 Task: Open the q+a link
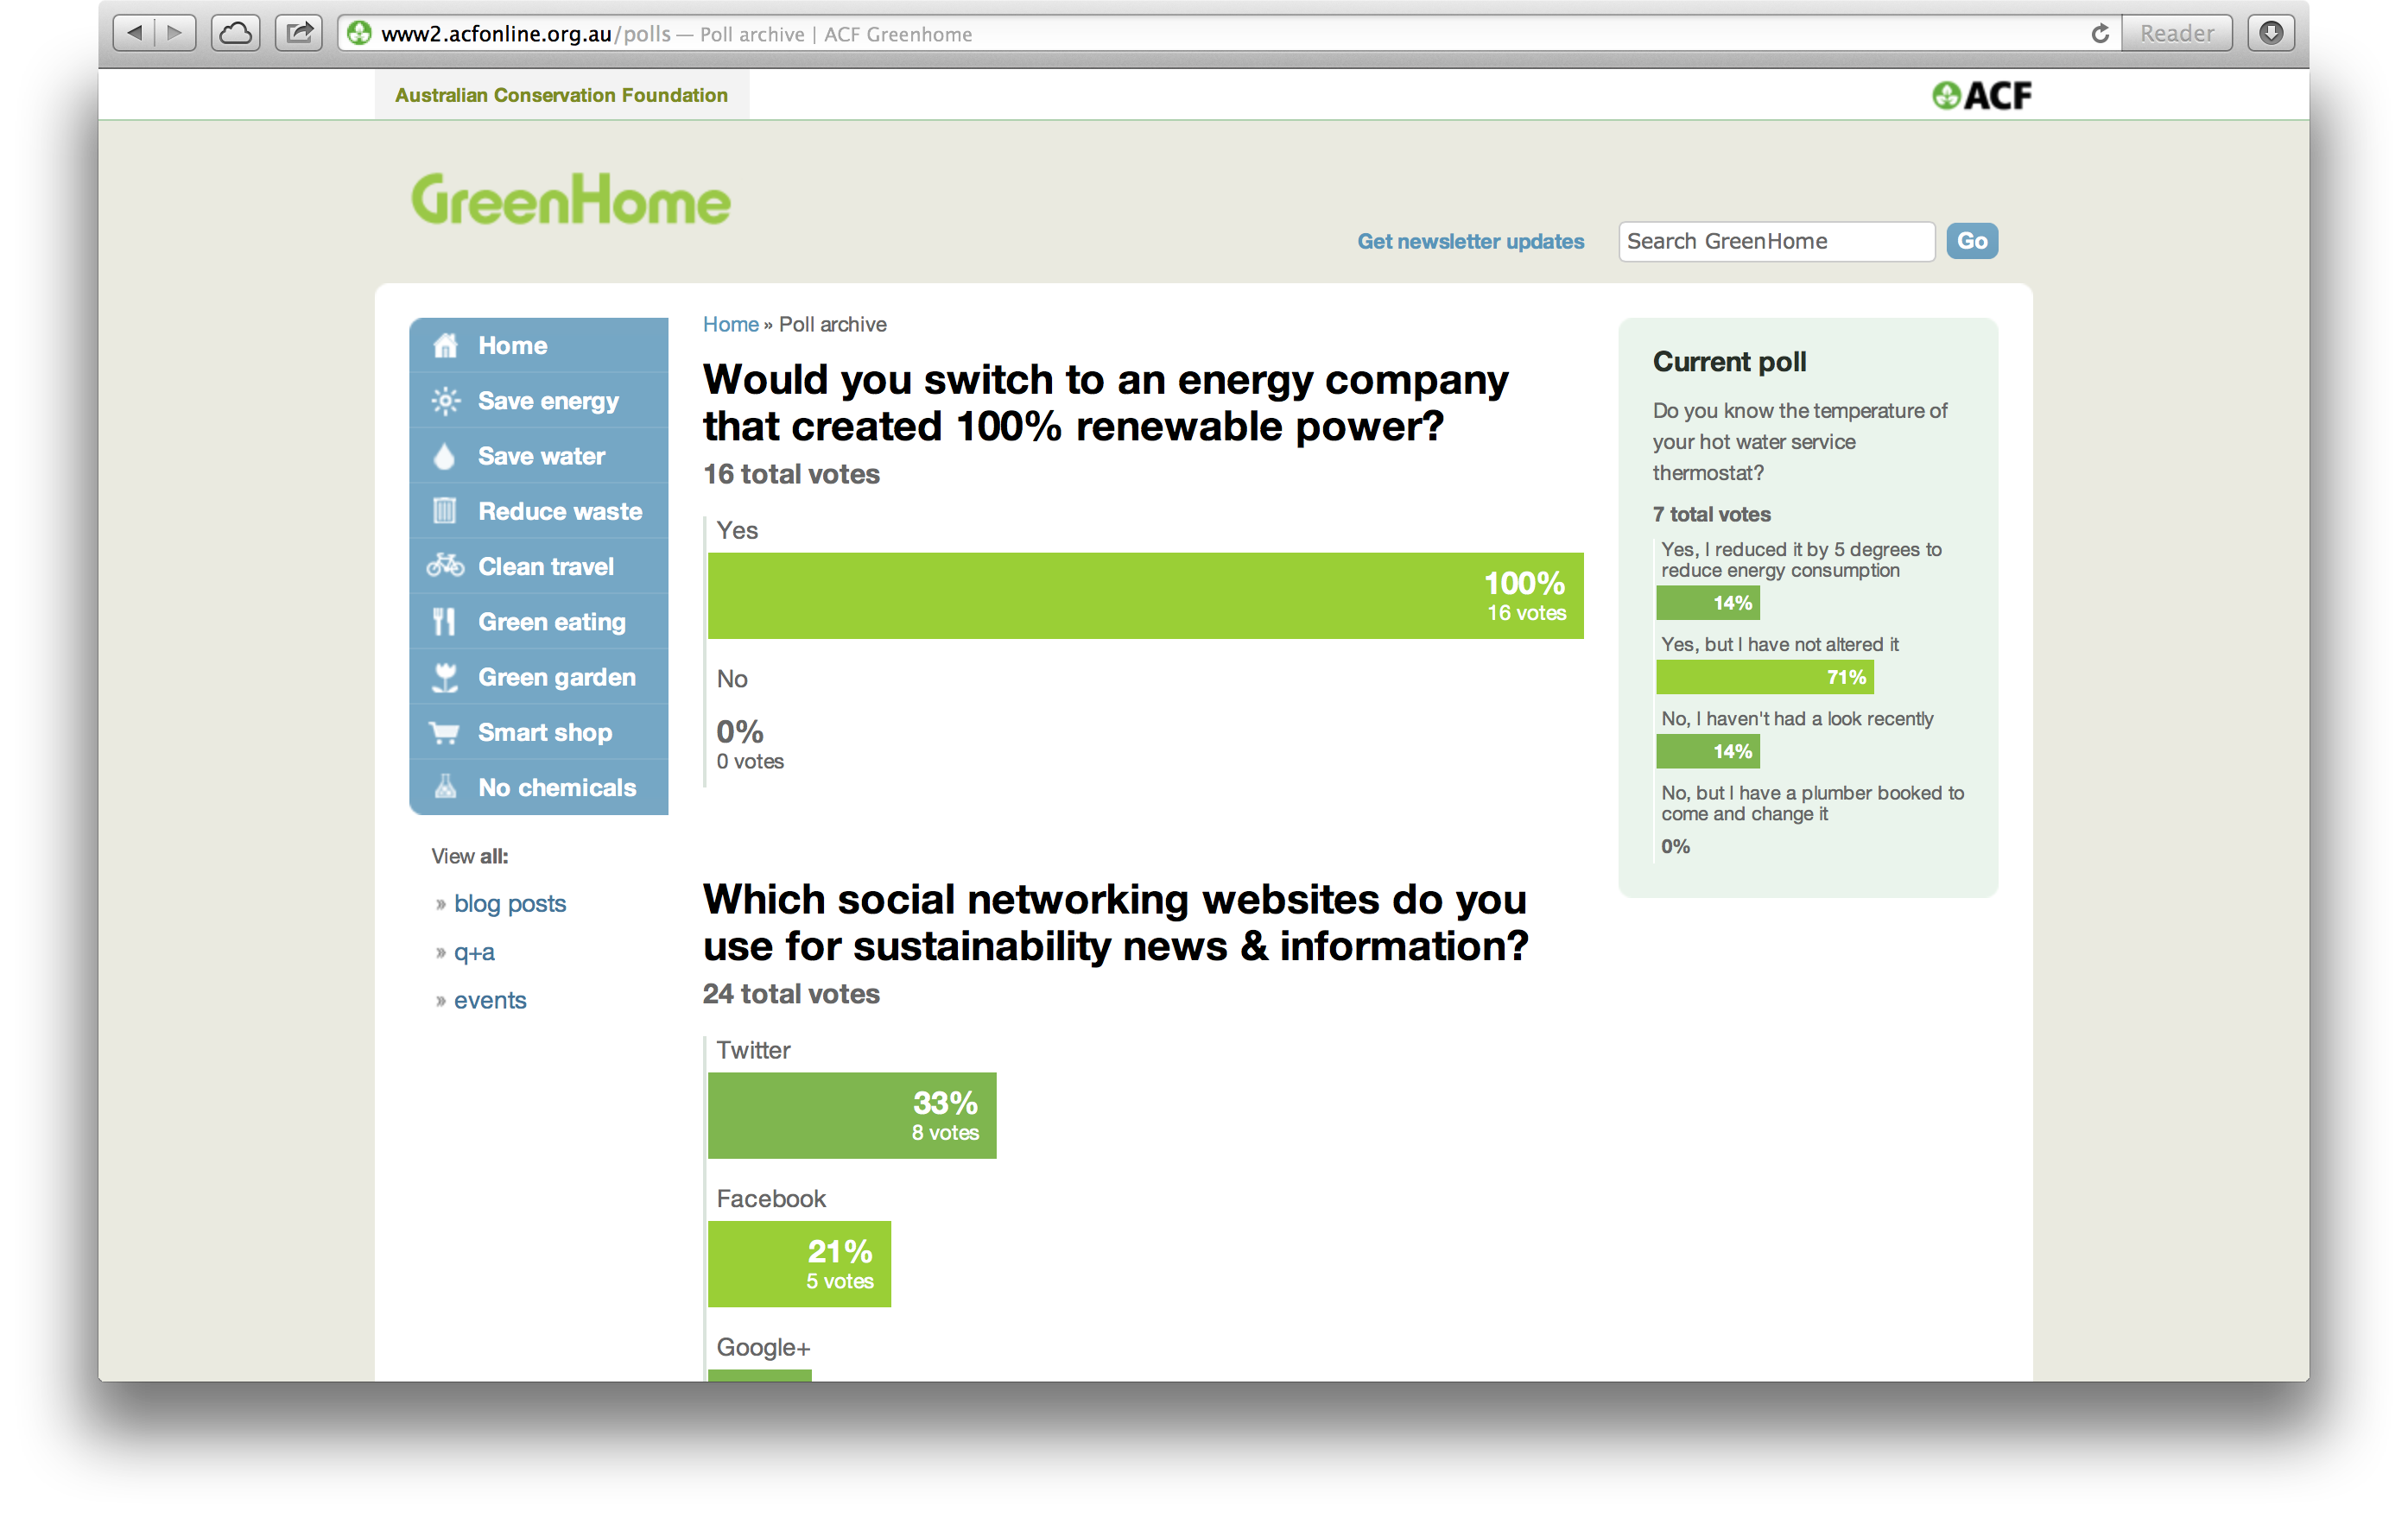[474, 952]
